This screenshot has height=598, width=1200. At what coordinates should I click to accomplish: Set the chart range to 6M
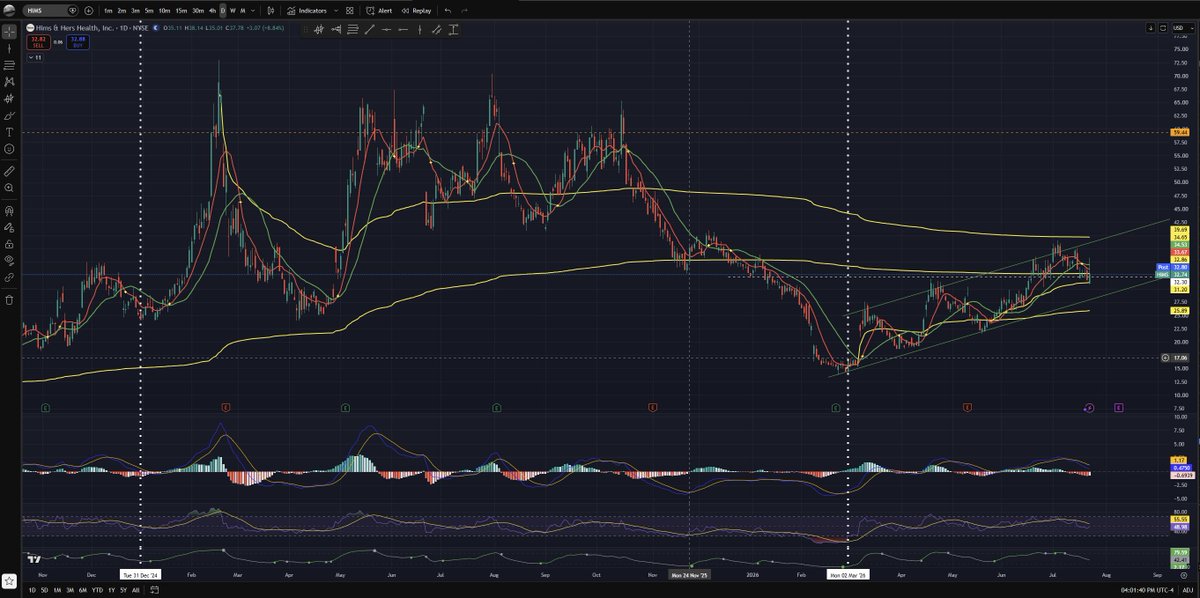[x=83, y=590]
